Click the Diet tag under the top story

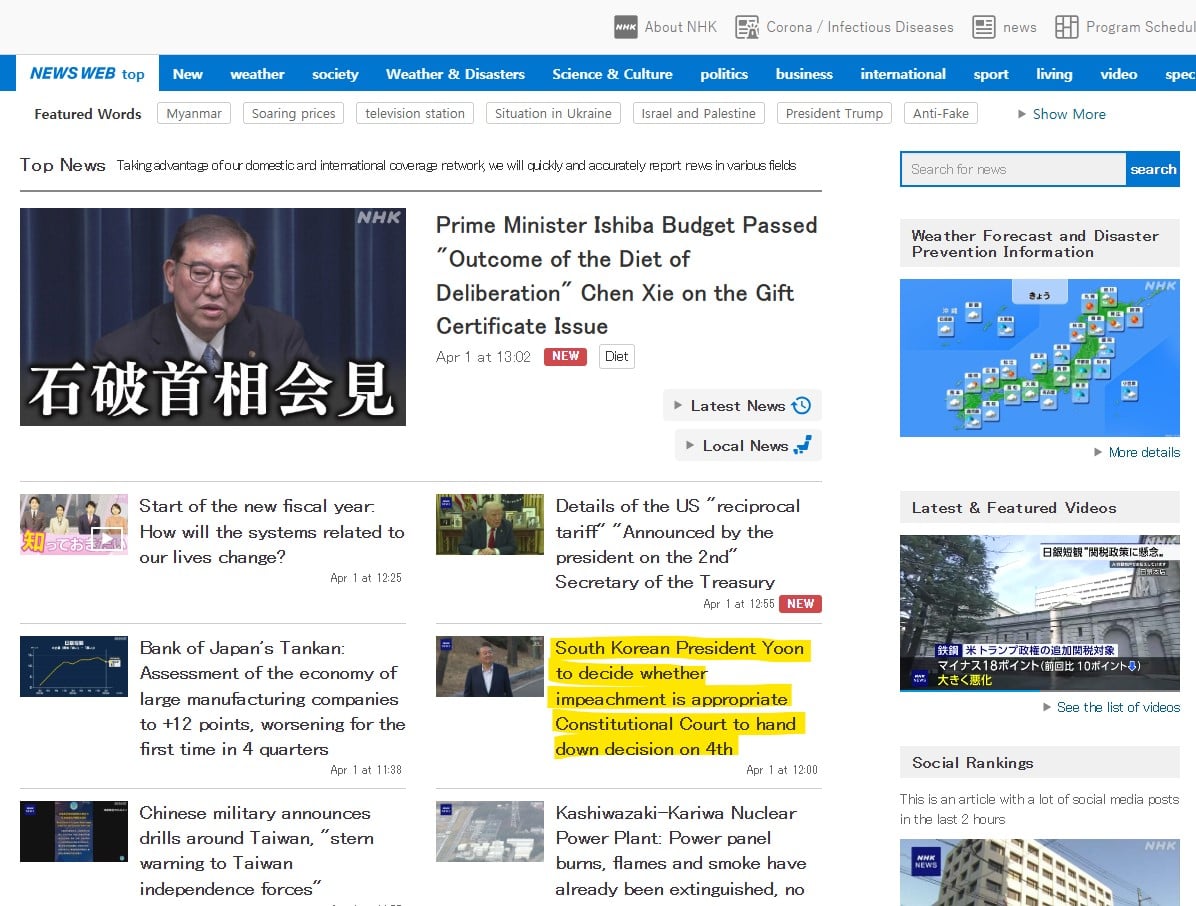(616, 356)
